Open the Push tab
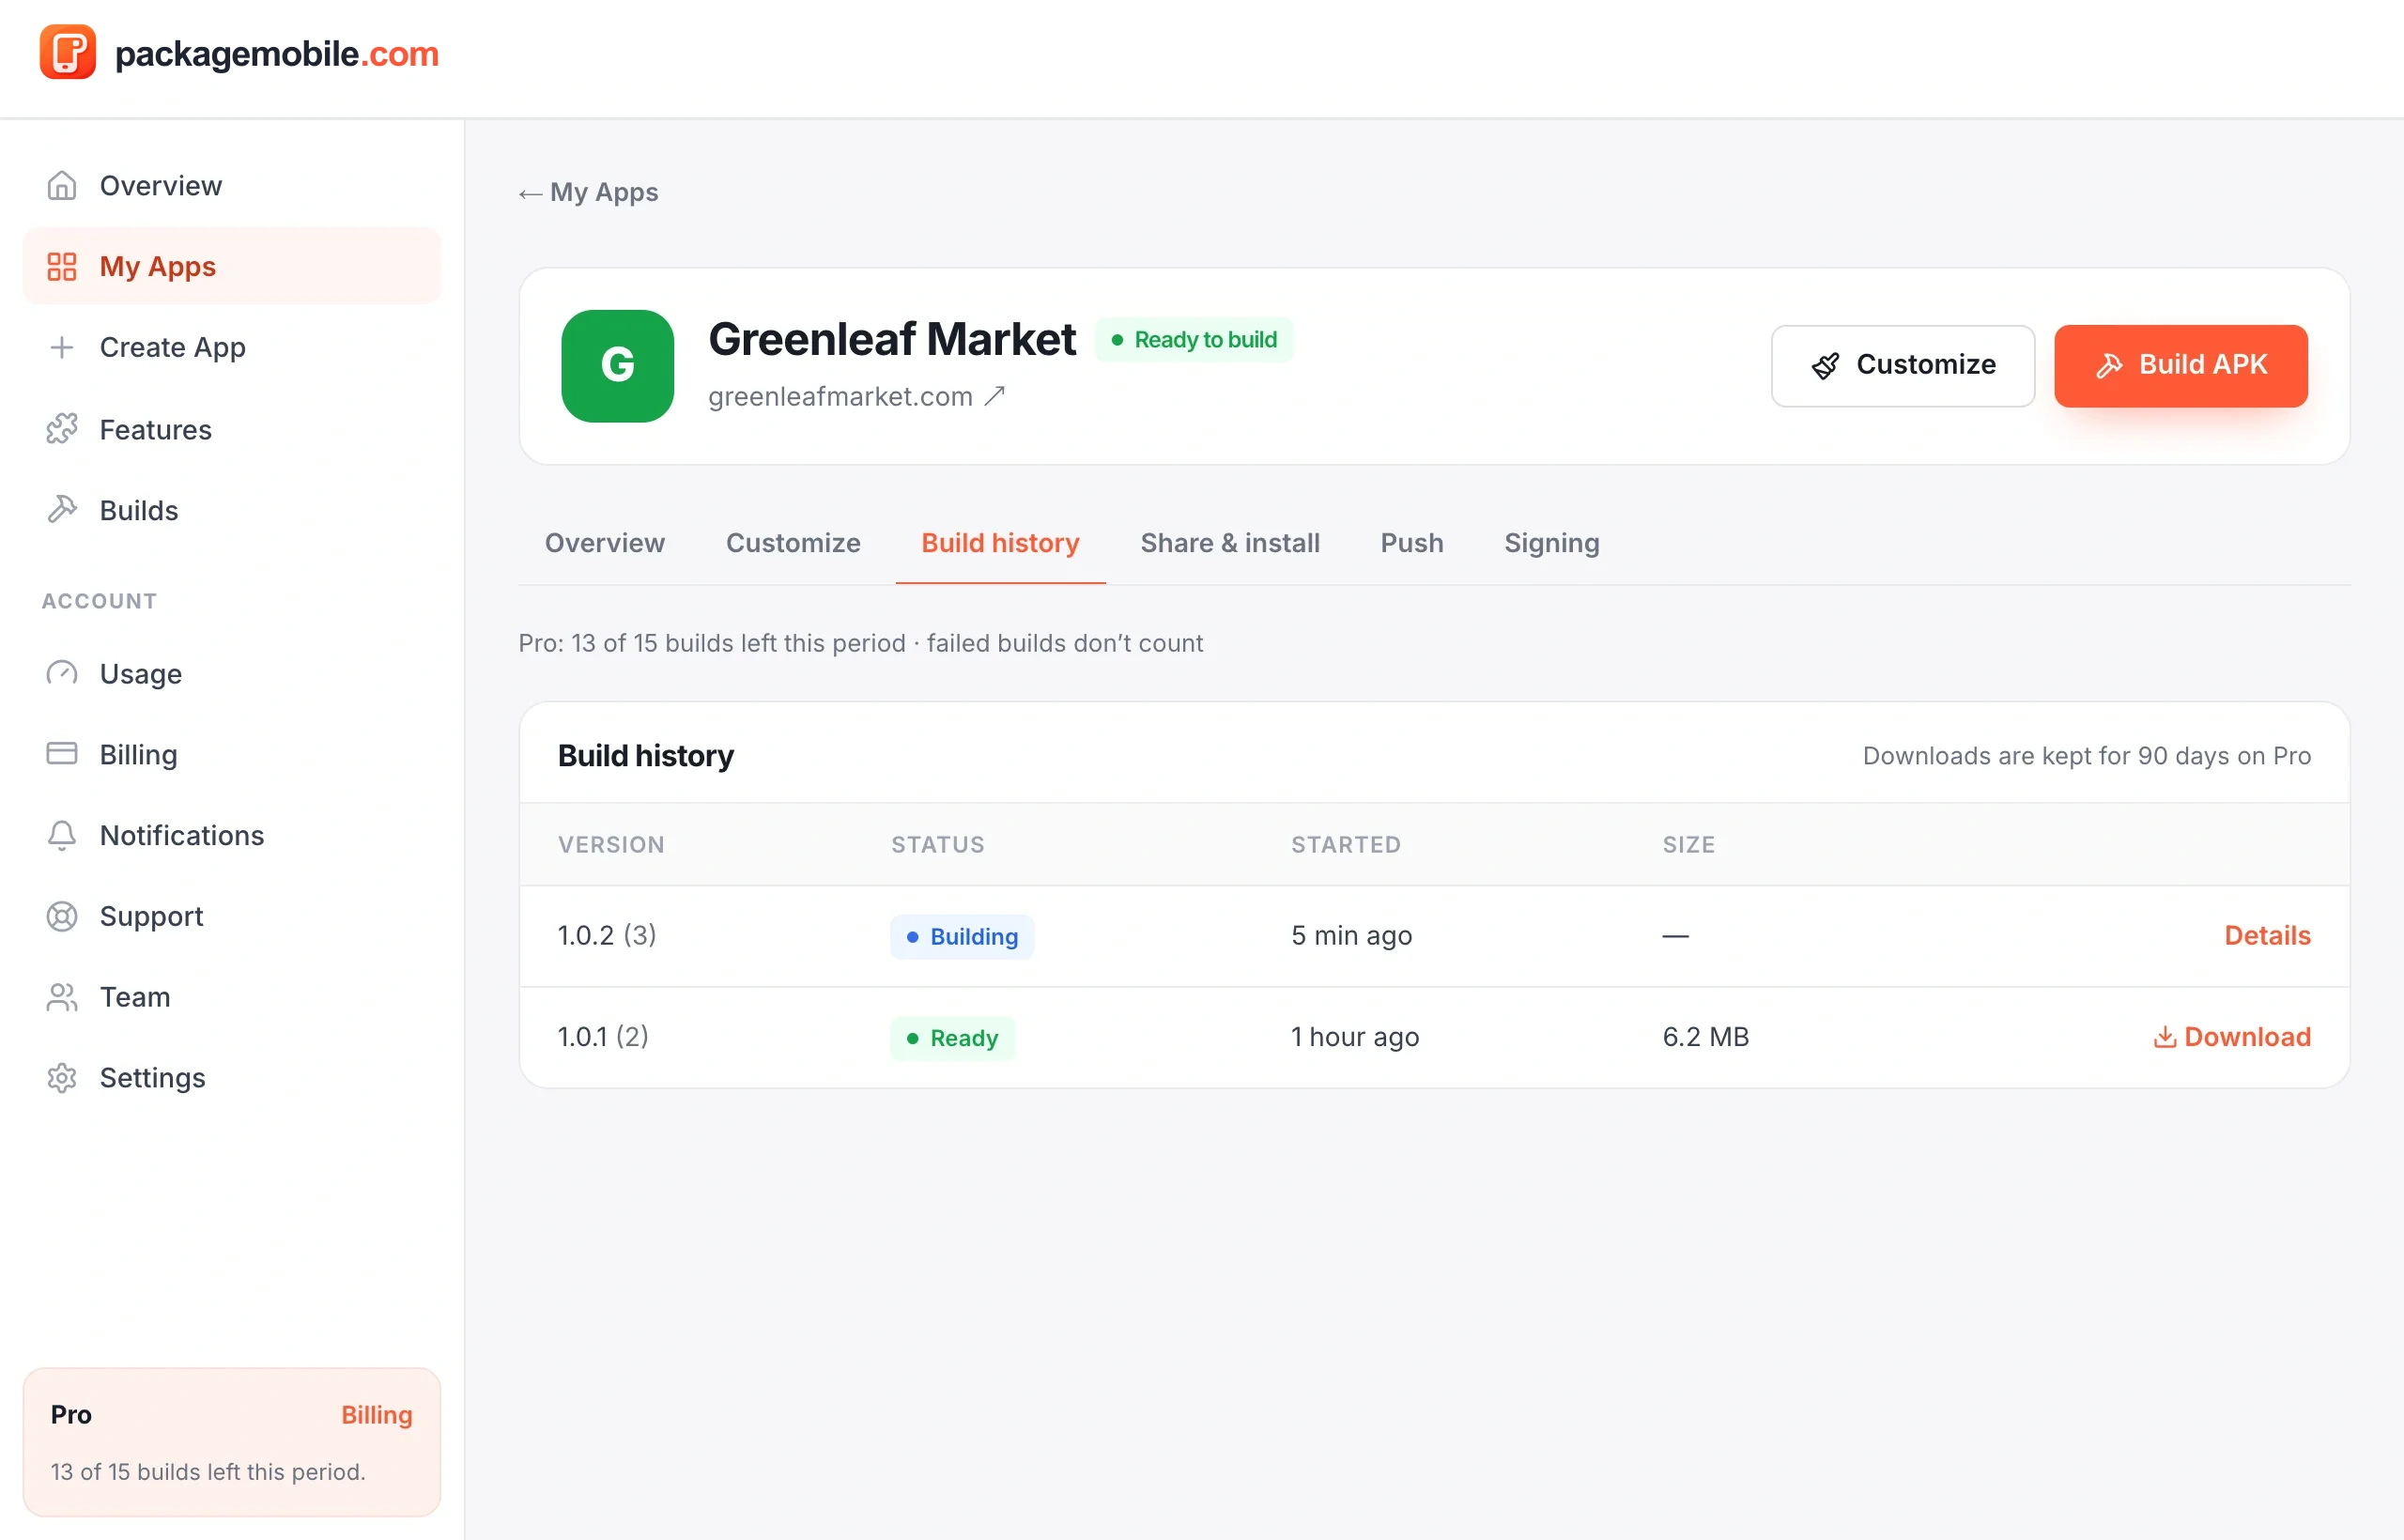2404x1540 pixels. pos(1412,543)
